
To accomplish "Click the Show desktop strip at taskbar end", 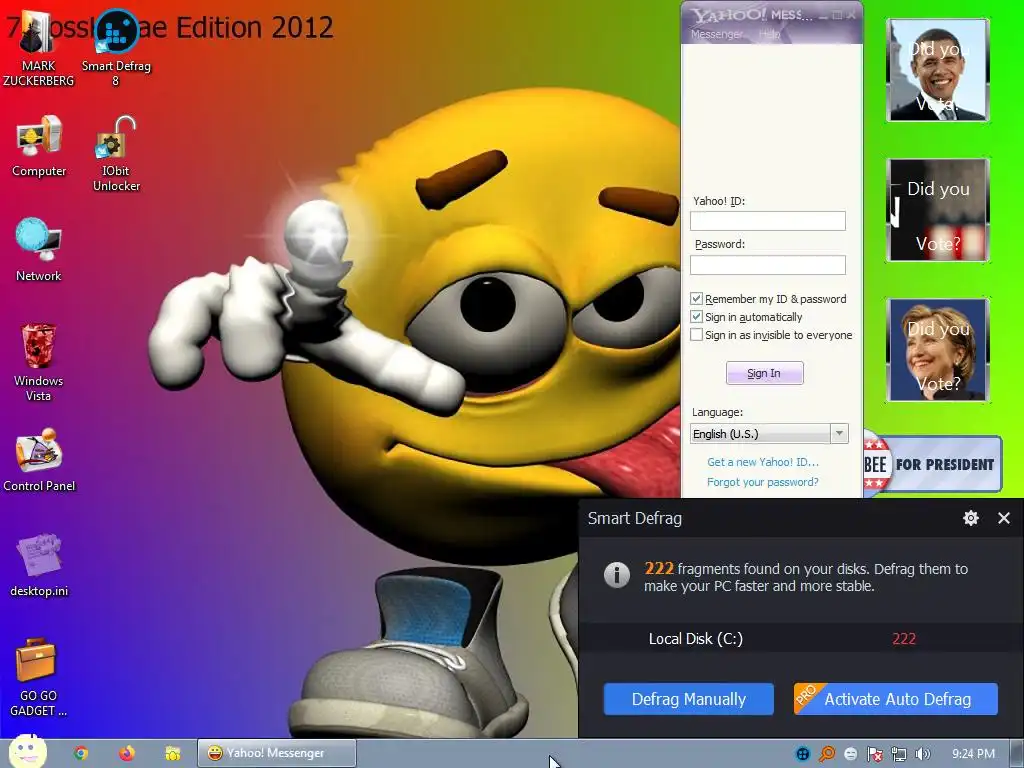I will tap(1017, 753).
